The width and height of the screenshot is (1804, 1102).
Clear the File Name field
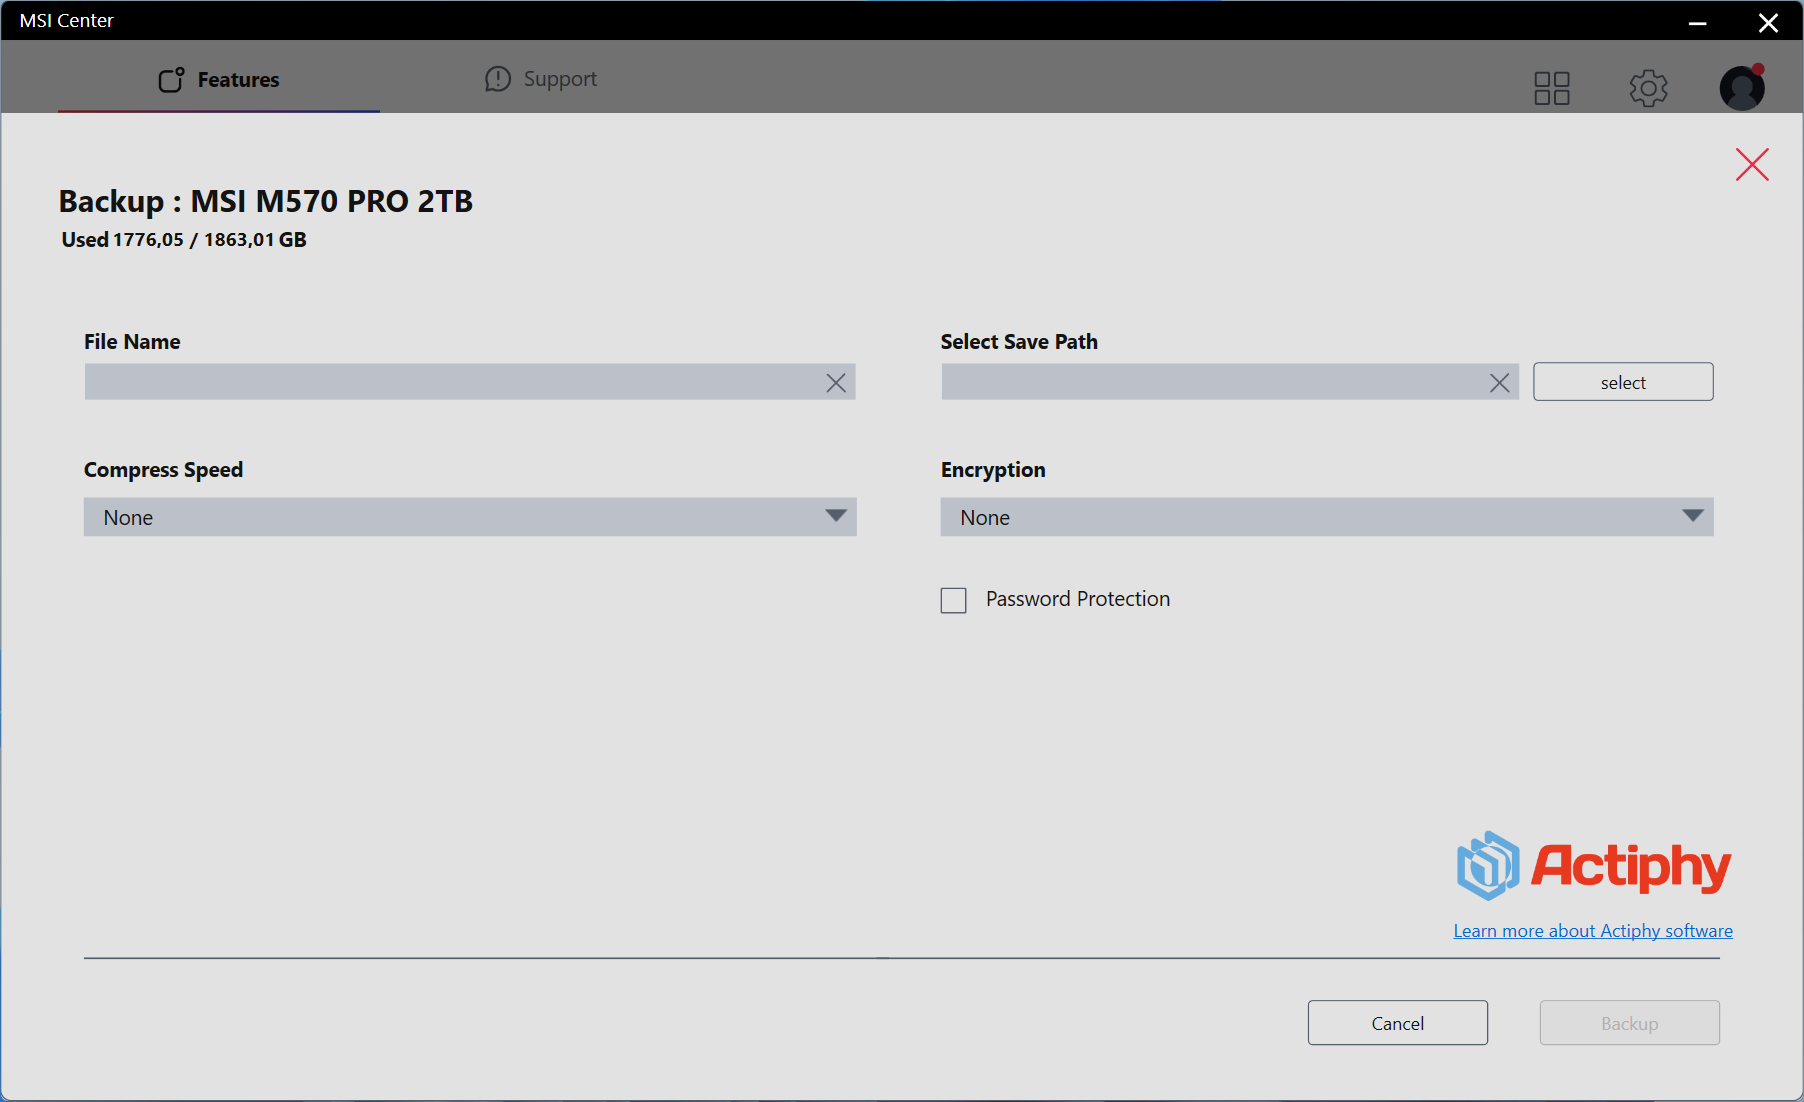[x=836, y=383]
